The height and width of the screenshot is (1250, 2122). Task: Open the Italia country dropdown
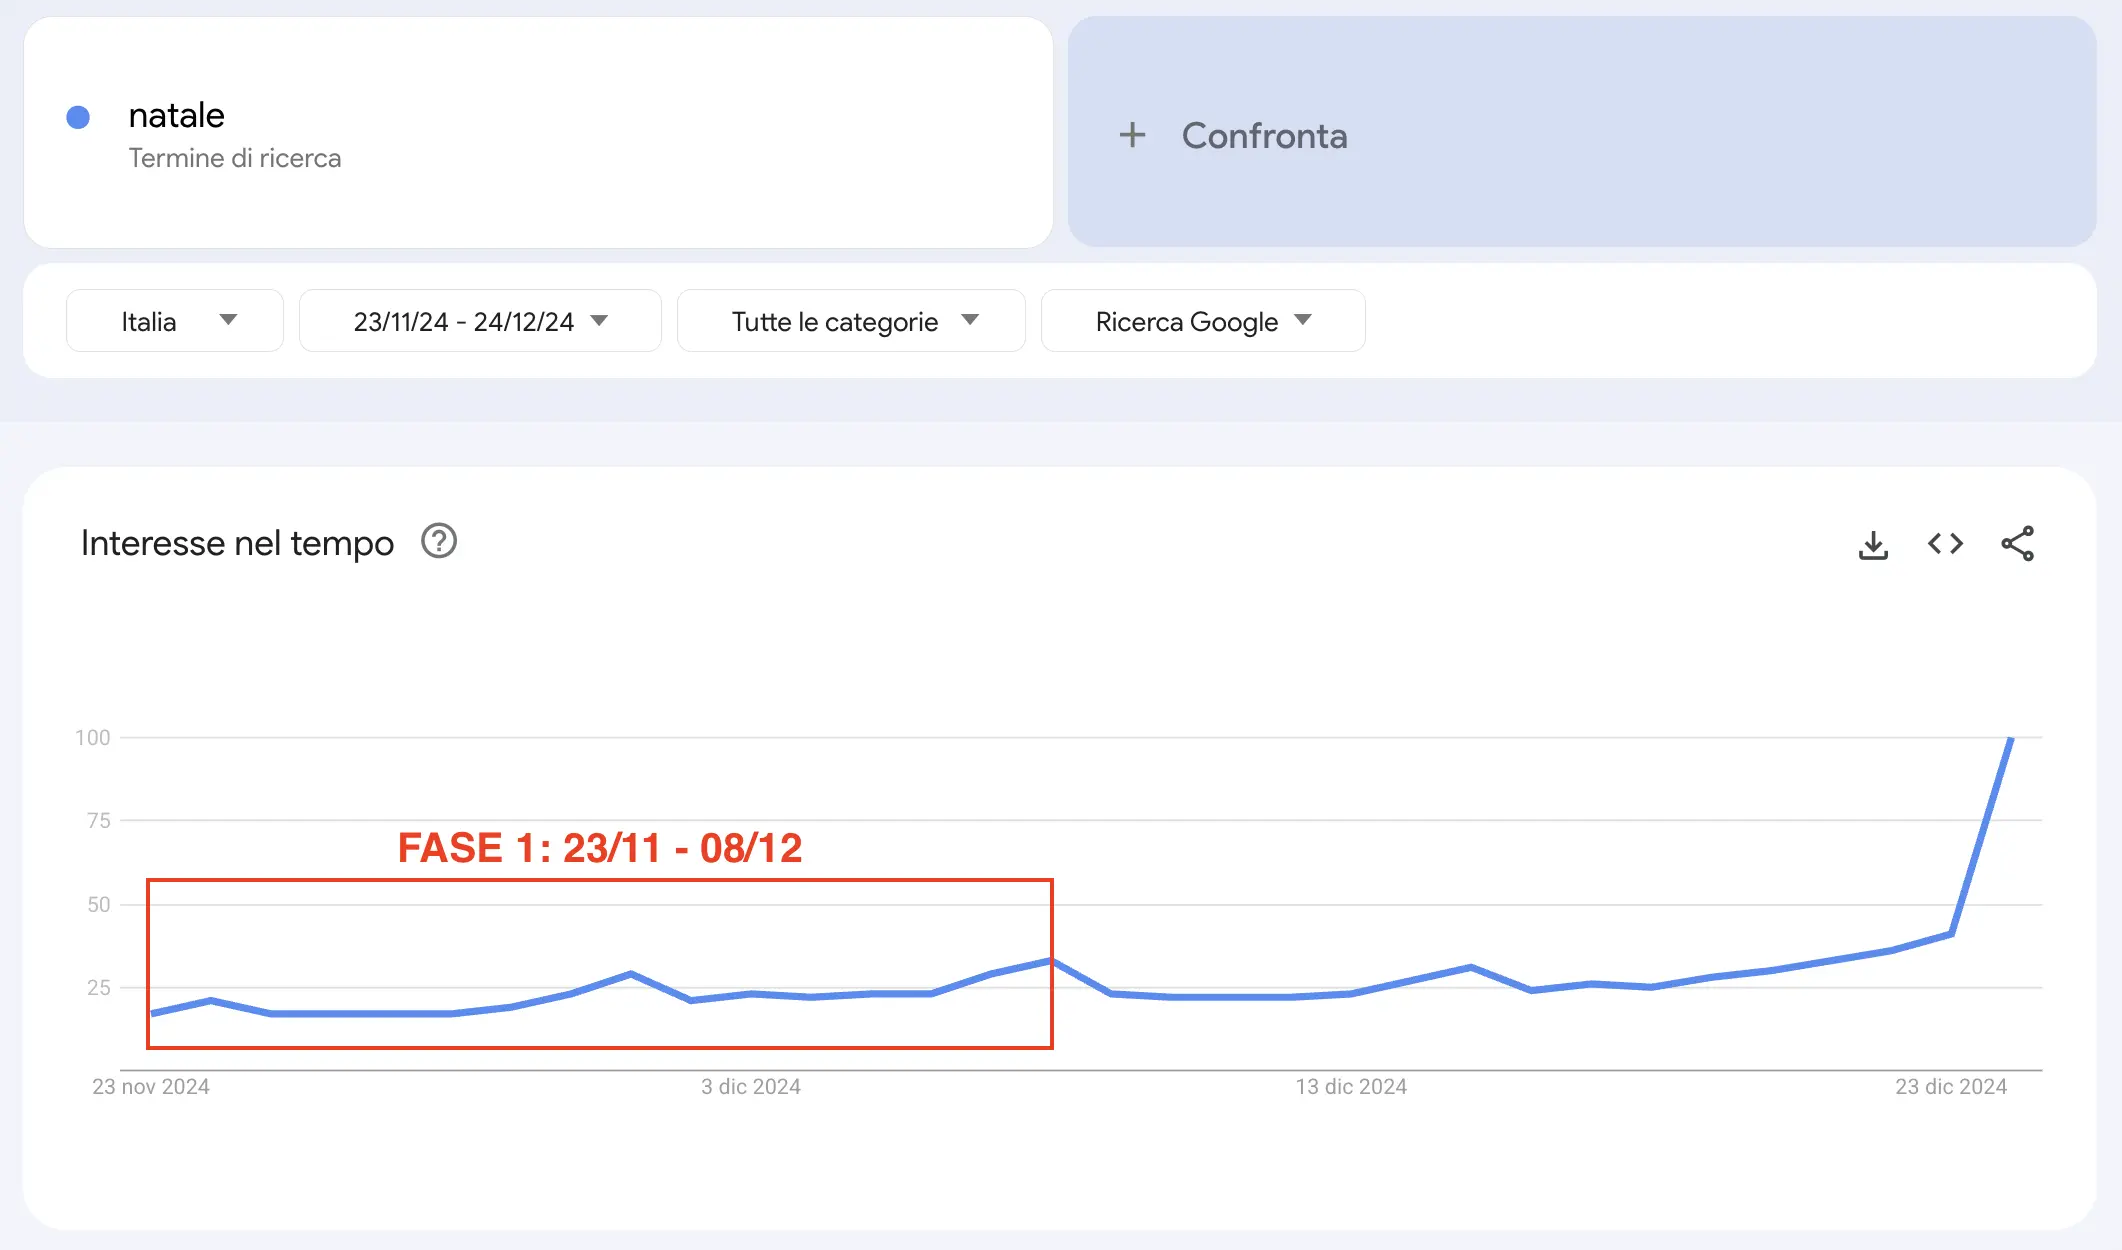175,321
